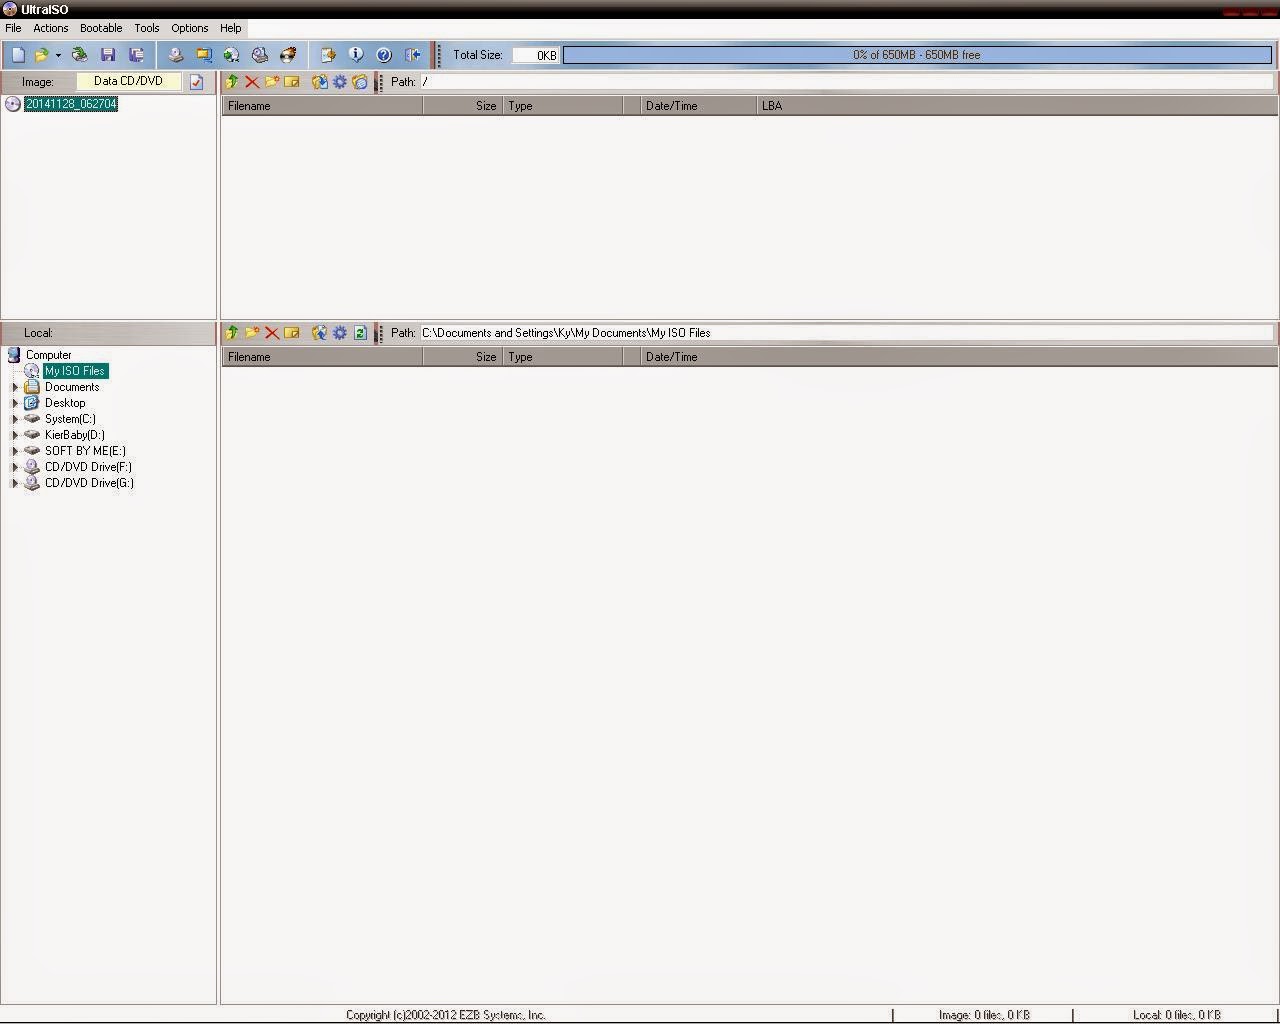
Task: Delete selected file with red X icon
Action: pyautogui.click(x=251, y=82)
